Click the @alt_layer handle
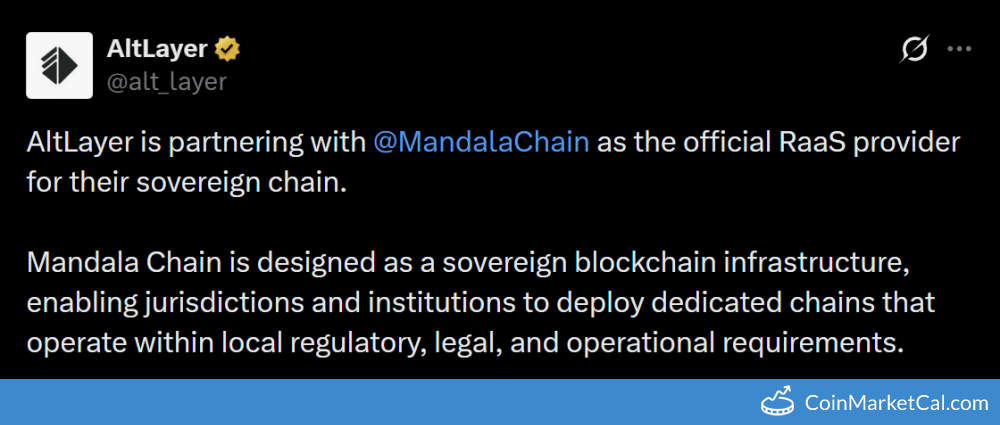This screenshot has height=425, width=1000. tap(167, 81)
